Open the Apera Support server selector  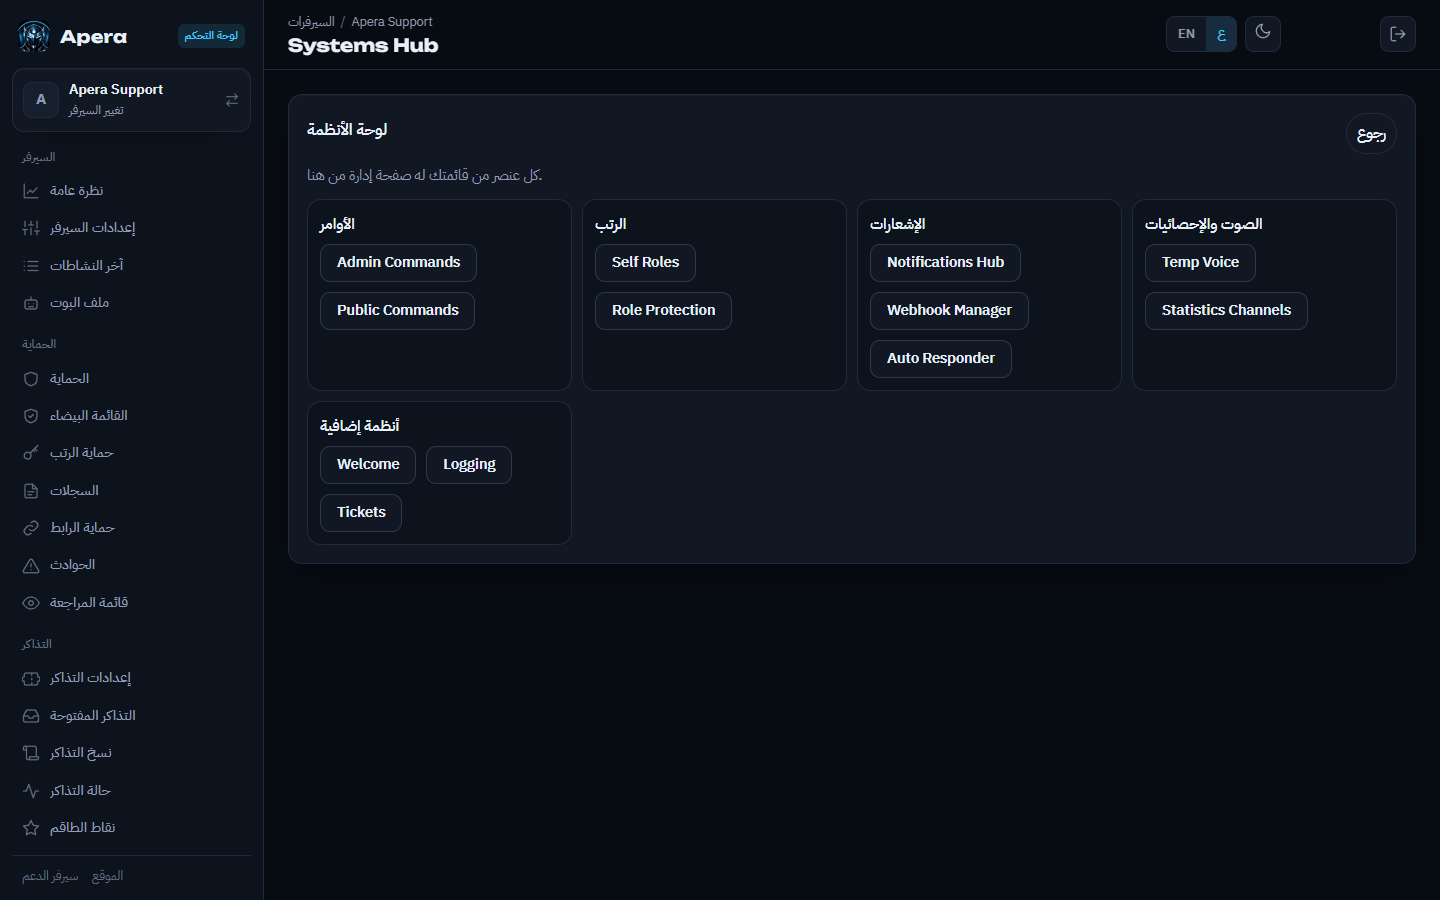pyautogui.click(x=131, y=100)
